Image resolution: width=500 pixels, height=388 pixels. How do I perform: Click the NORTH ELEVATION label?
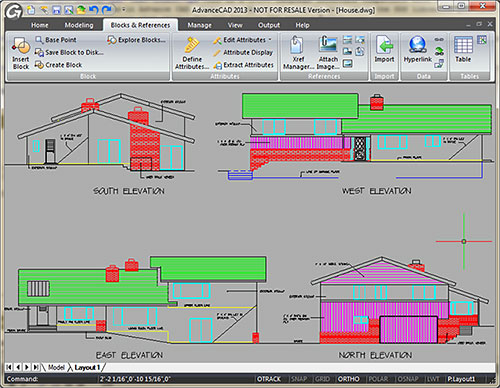click(x=375, y=355)
